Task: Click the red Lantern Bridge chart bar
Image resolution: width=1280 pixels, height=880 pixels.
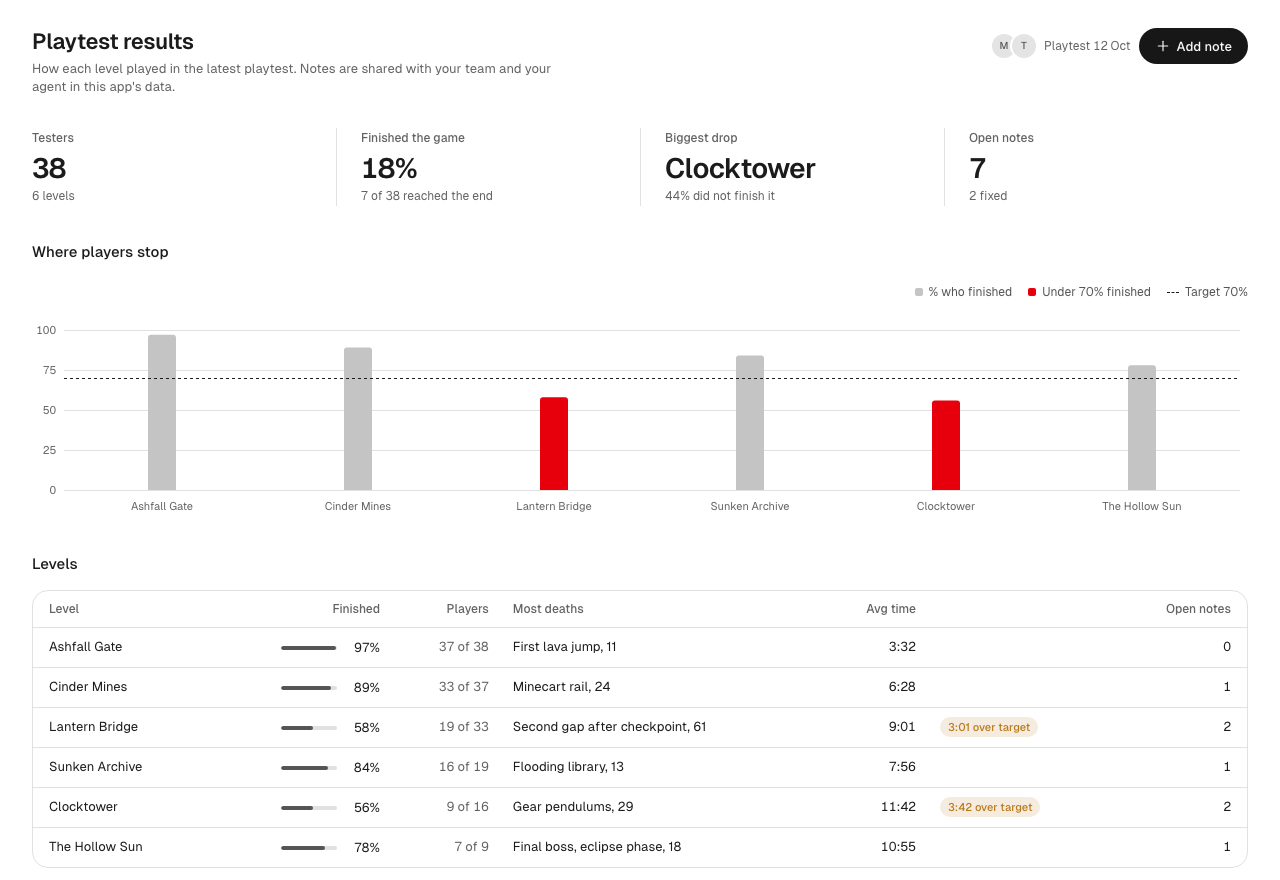Action: (554, 444)
